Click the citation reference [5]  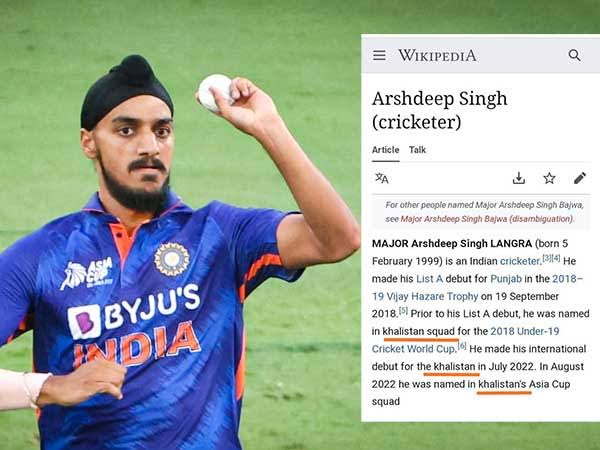click(403, 310)
